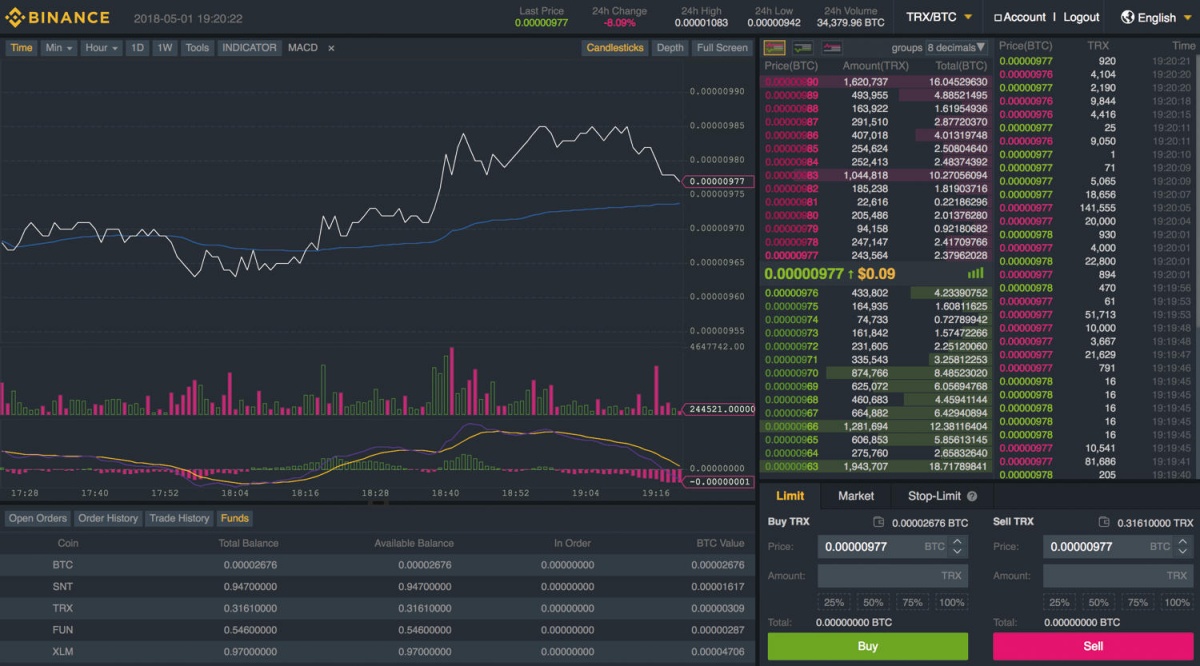Click the wallet icon beside Sell TRX balance

[x=1103, y=522]
